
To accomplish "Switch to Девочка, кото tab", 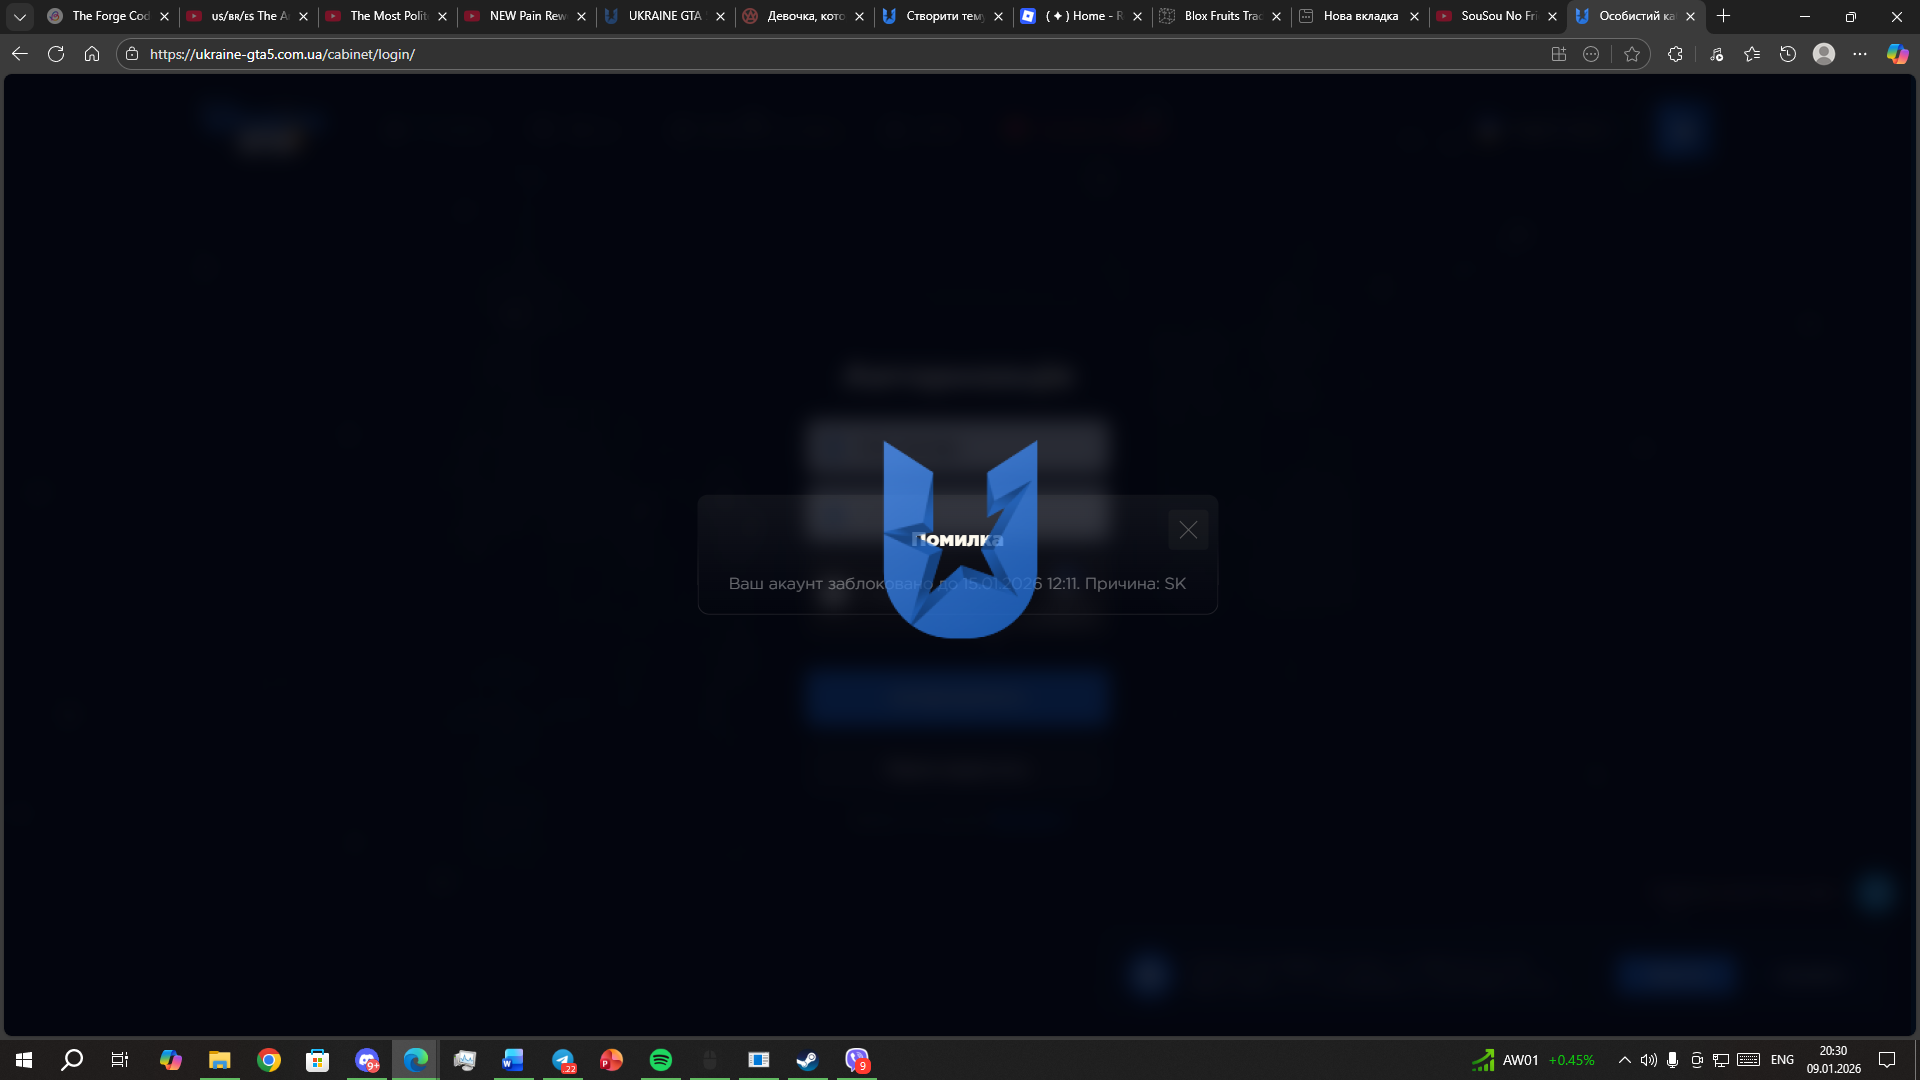I will tap(805, 16).
